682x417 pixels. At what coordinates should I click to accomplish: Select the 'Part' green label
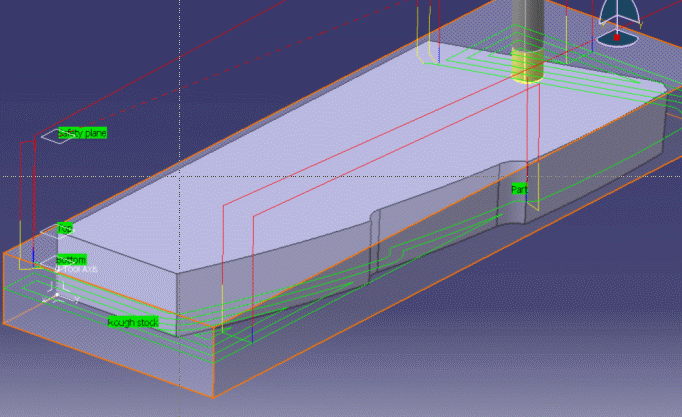click(518, 189)
